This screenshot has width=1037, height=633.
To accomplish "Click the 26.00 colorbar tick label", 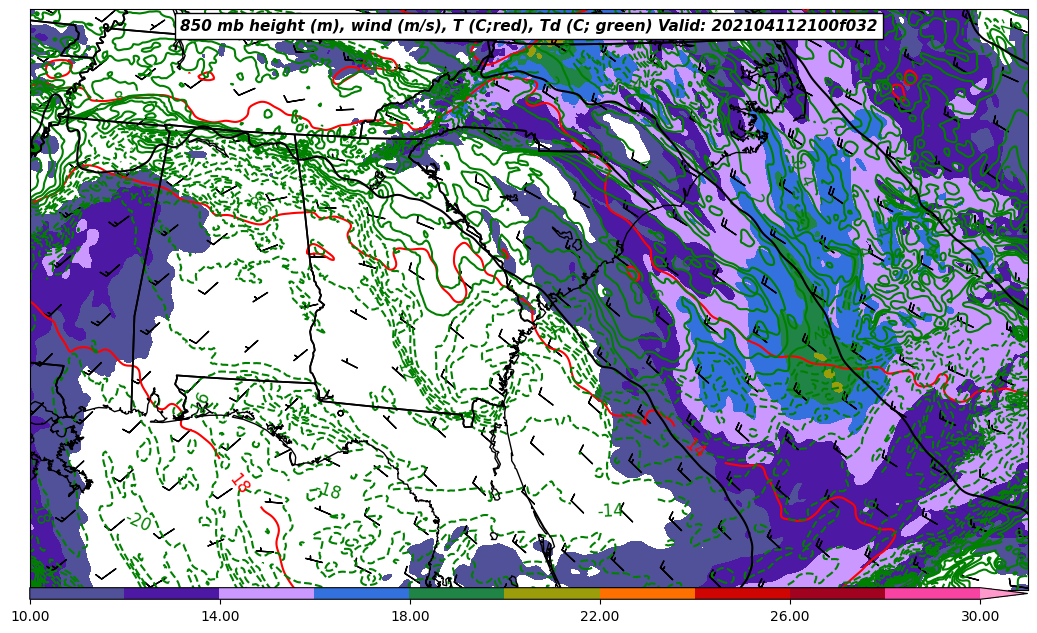I will 790,616.
